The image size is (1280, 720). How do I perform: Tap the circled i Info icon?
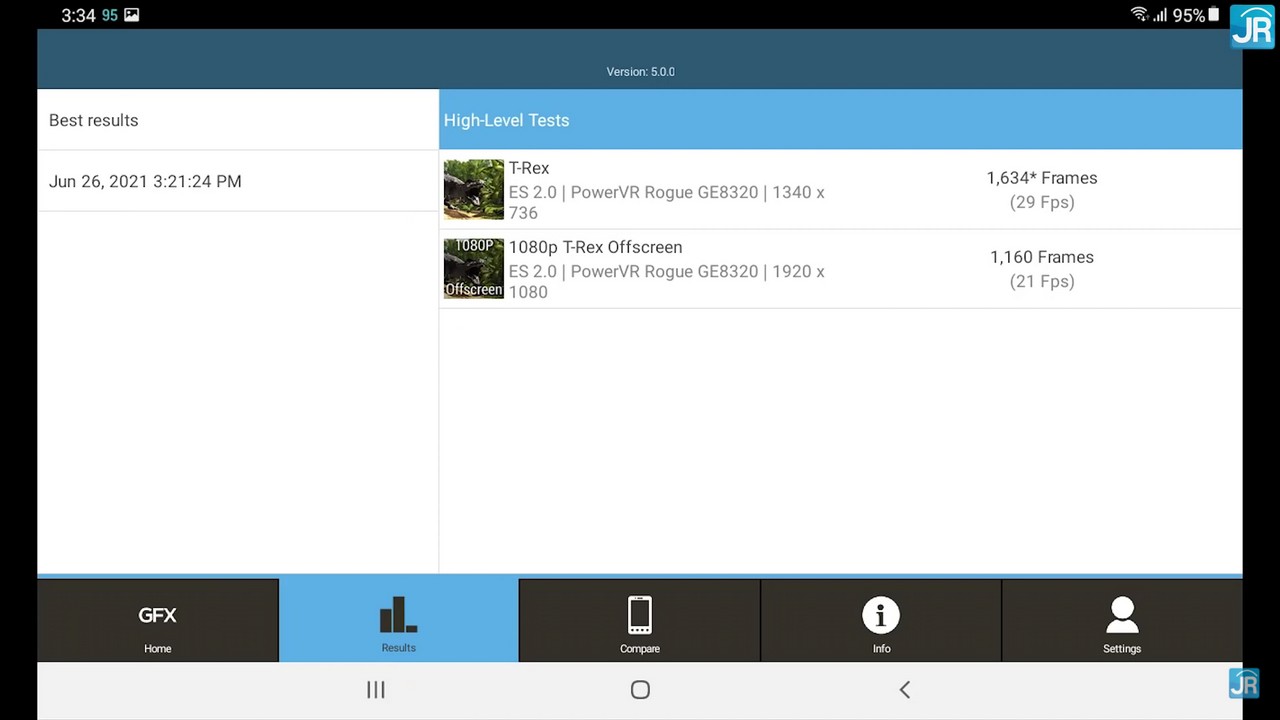(x=881, y=615)
